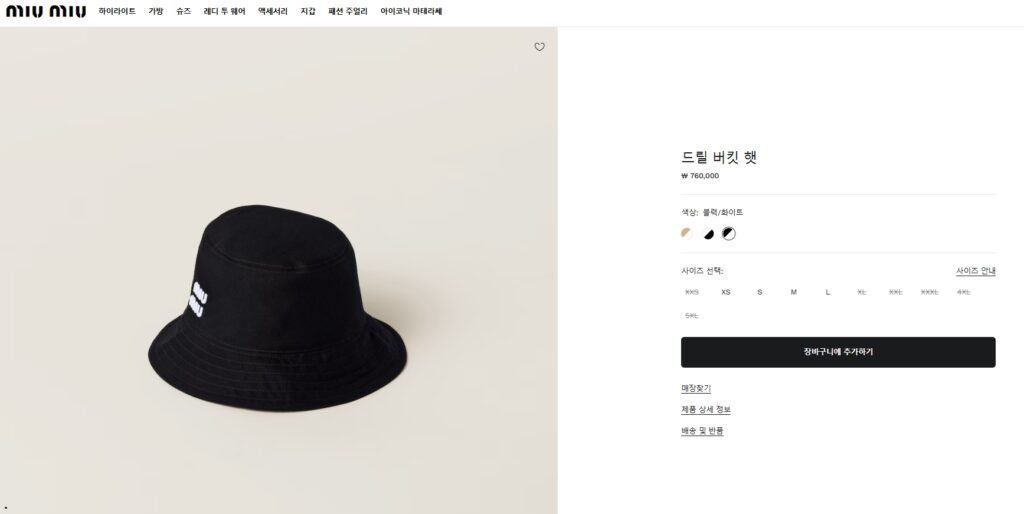Select the solid black color swatch
Image resolution: width=1024 pixels, height=514 pixels.
(708, 234)
